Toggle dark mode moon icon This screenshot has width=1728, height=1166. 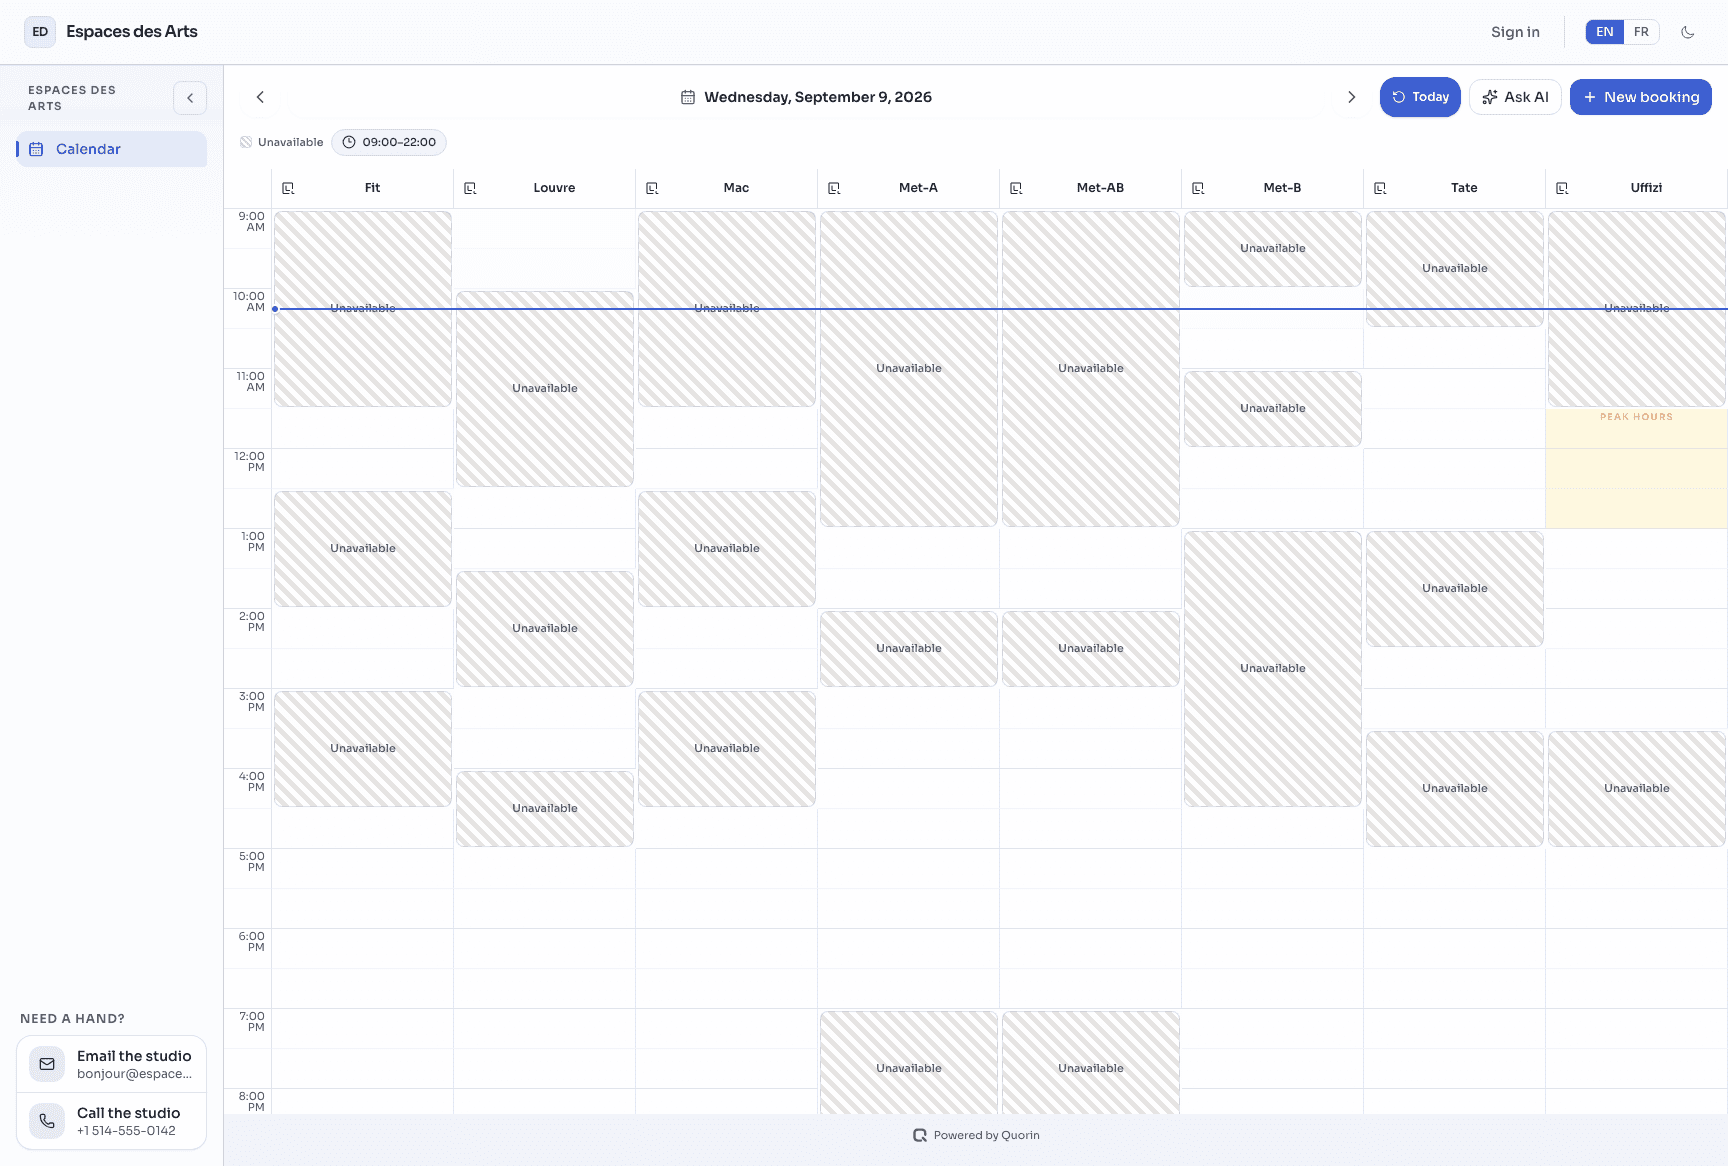click(x=1688, y=32)
